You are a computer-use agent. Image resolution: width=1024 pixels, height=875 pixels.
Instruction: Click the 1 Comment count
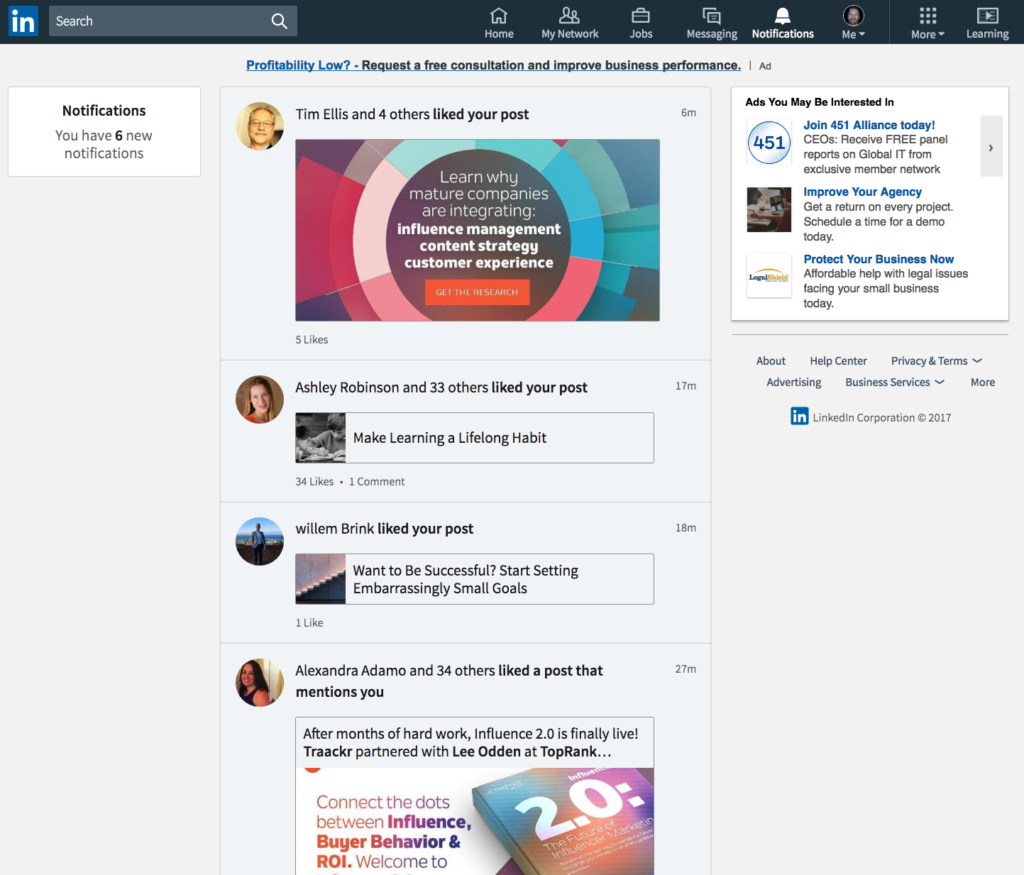click(376, 481)
